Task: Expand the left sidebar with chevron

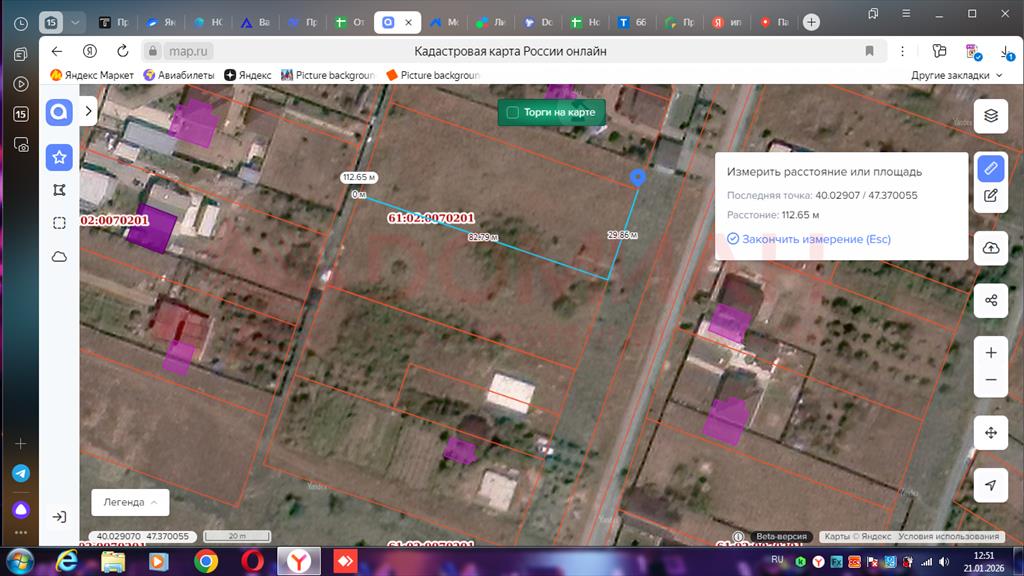Action: coord(89,111)
